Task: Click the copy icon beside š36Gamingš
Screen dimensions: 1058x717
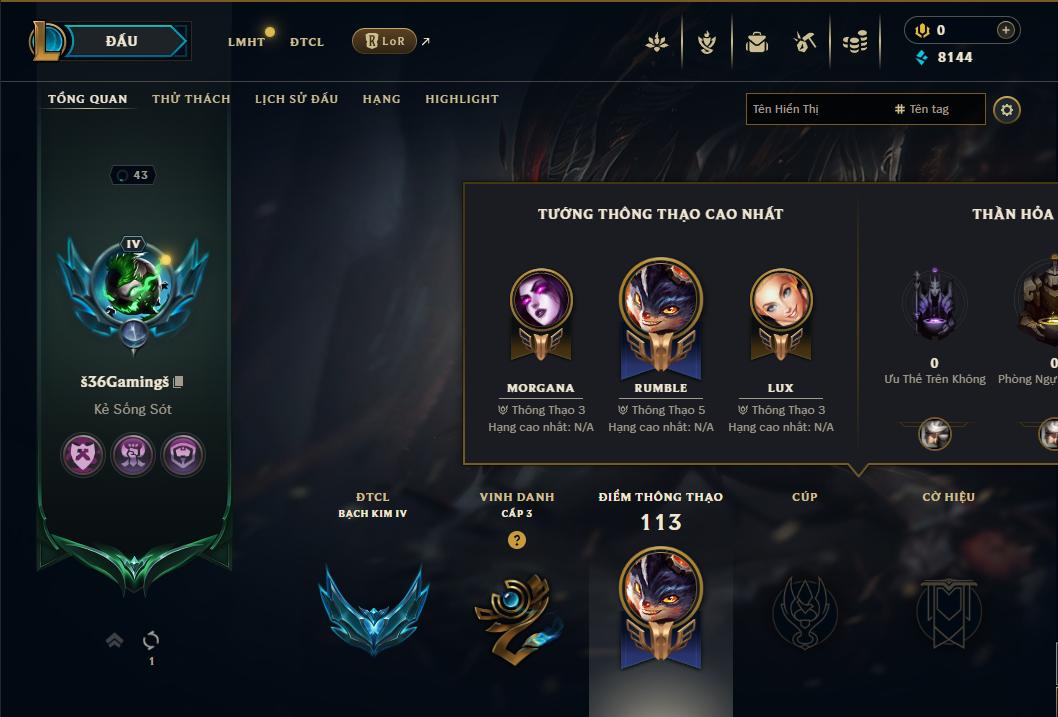Action: click(x=178, y=382)
